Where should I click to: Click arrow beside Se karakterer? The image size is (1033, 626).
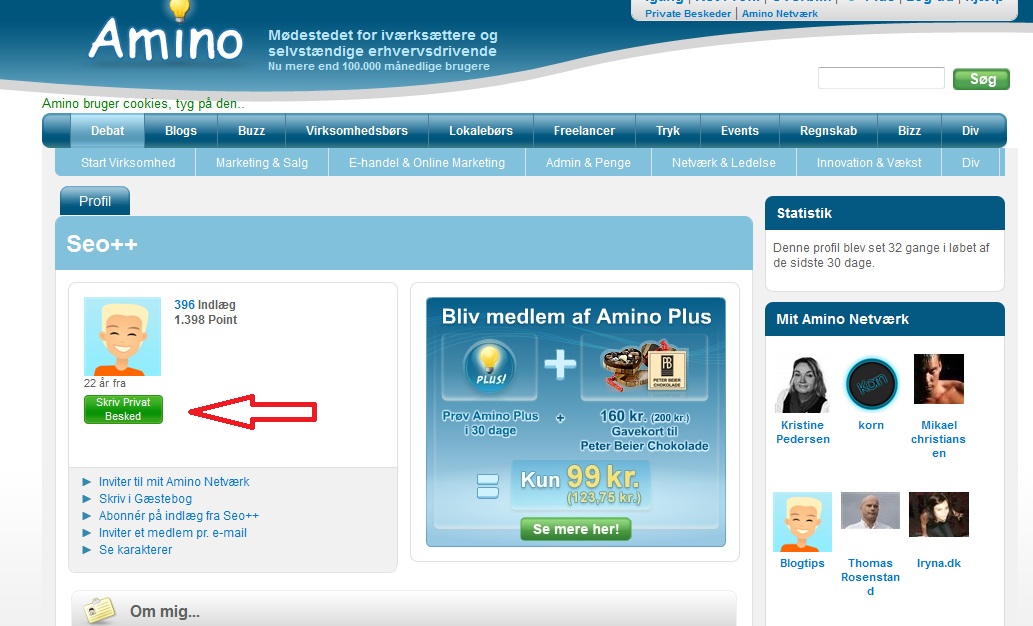point(86,550)
